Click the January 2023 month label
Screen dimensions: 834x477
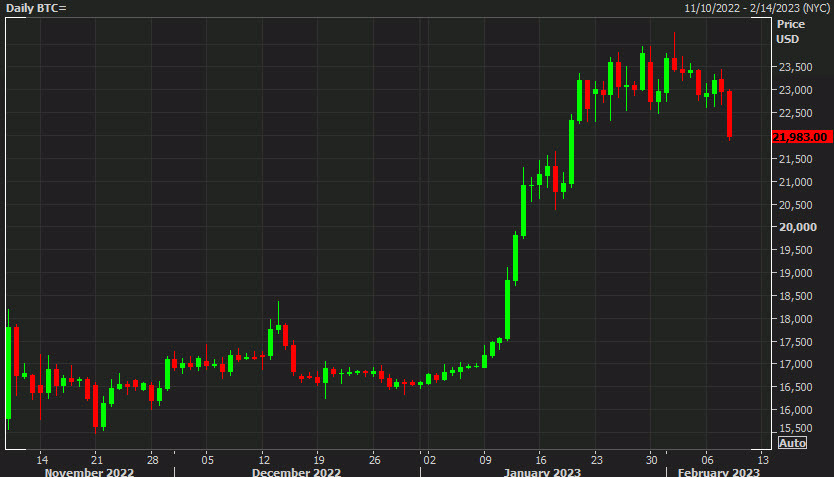pyautogui.click(x=542, y=472)
